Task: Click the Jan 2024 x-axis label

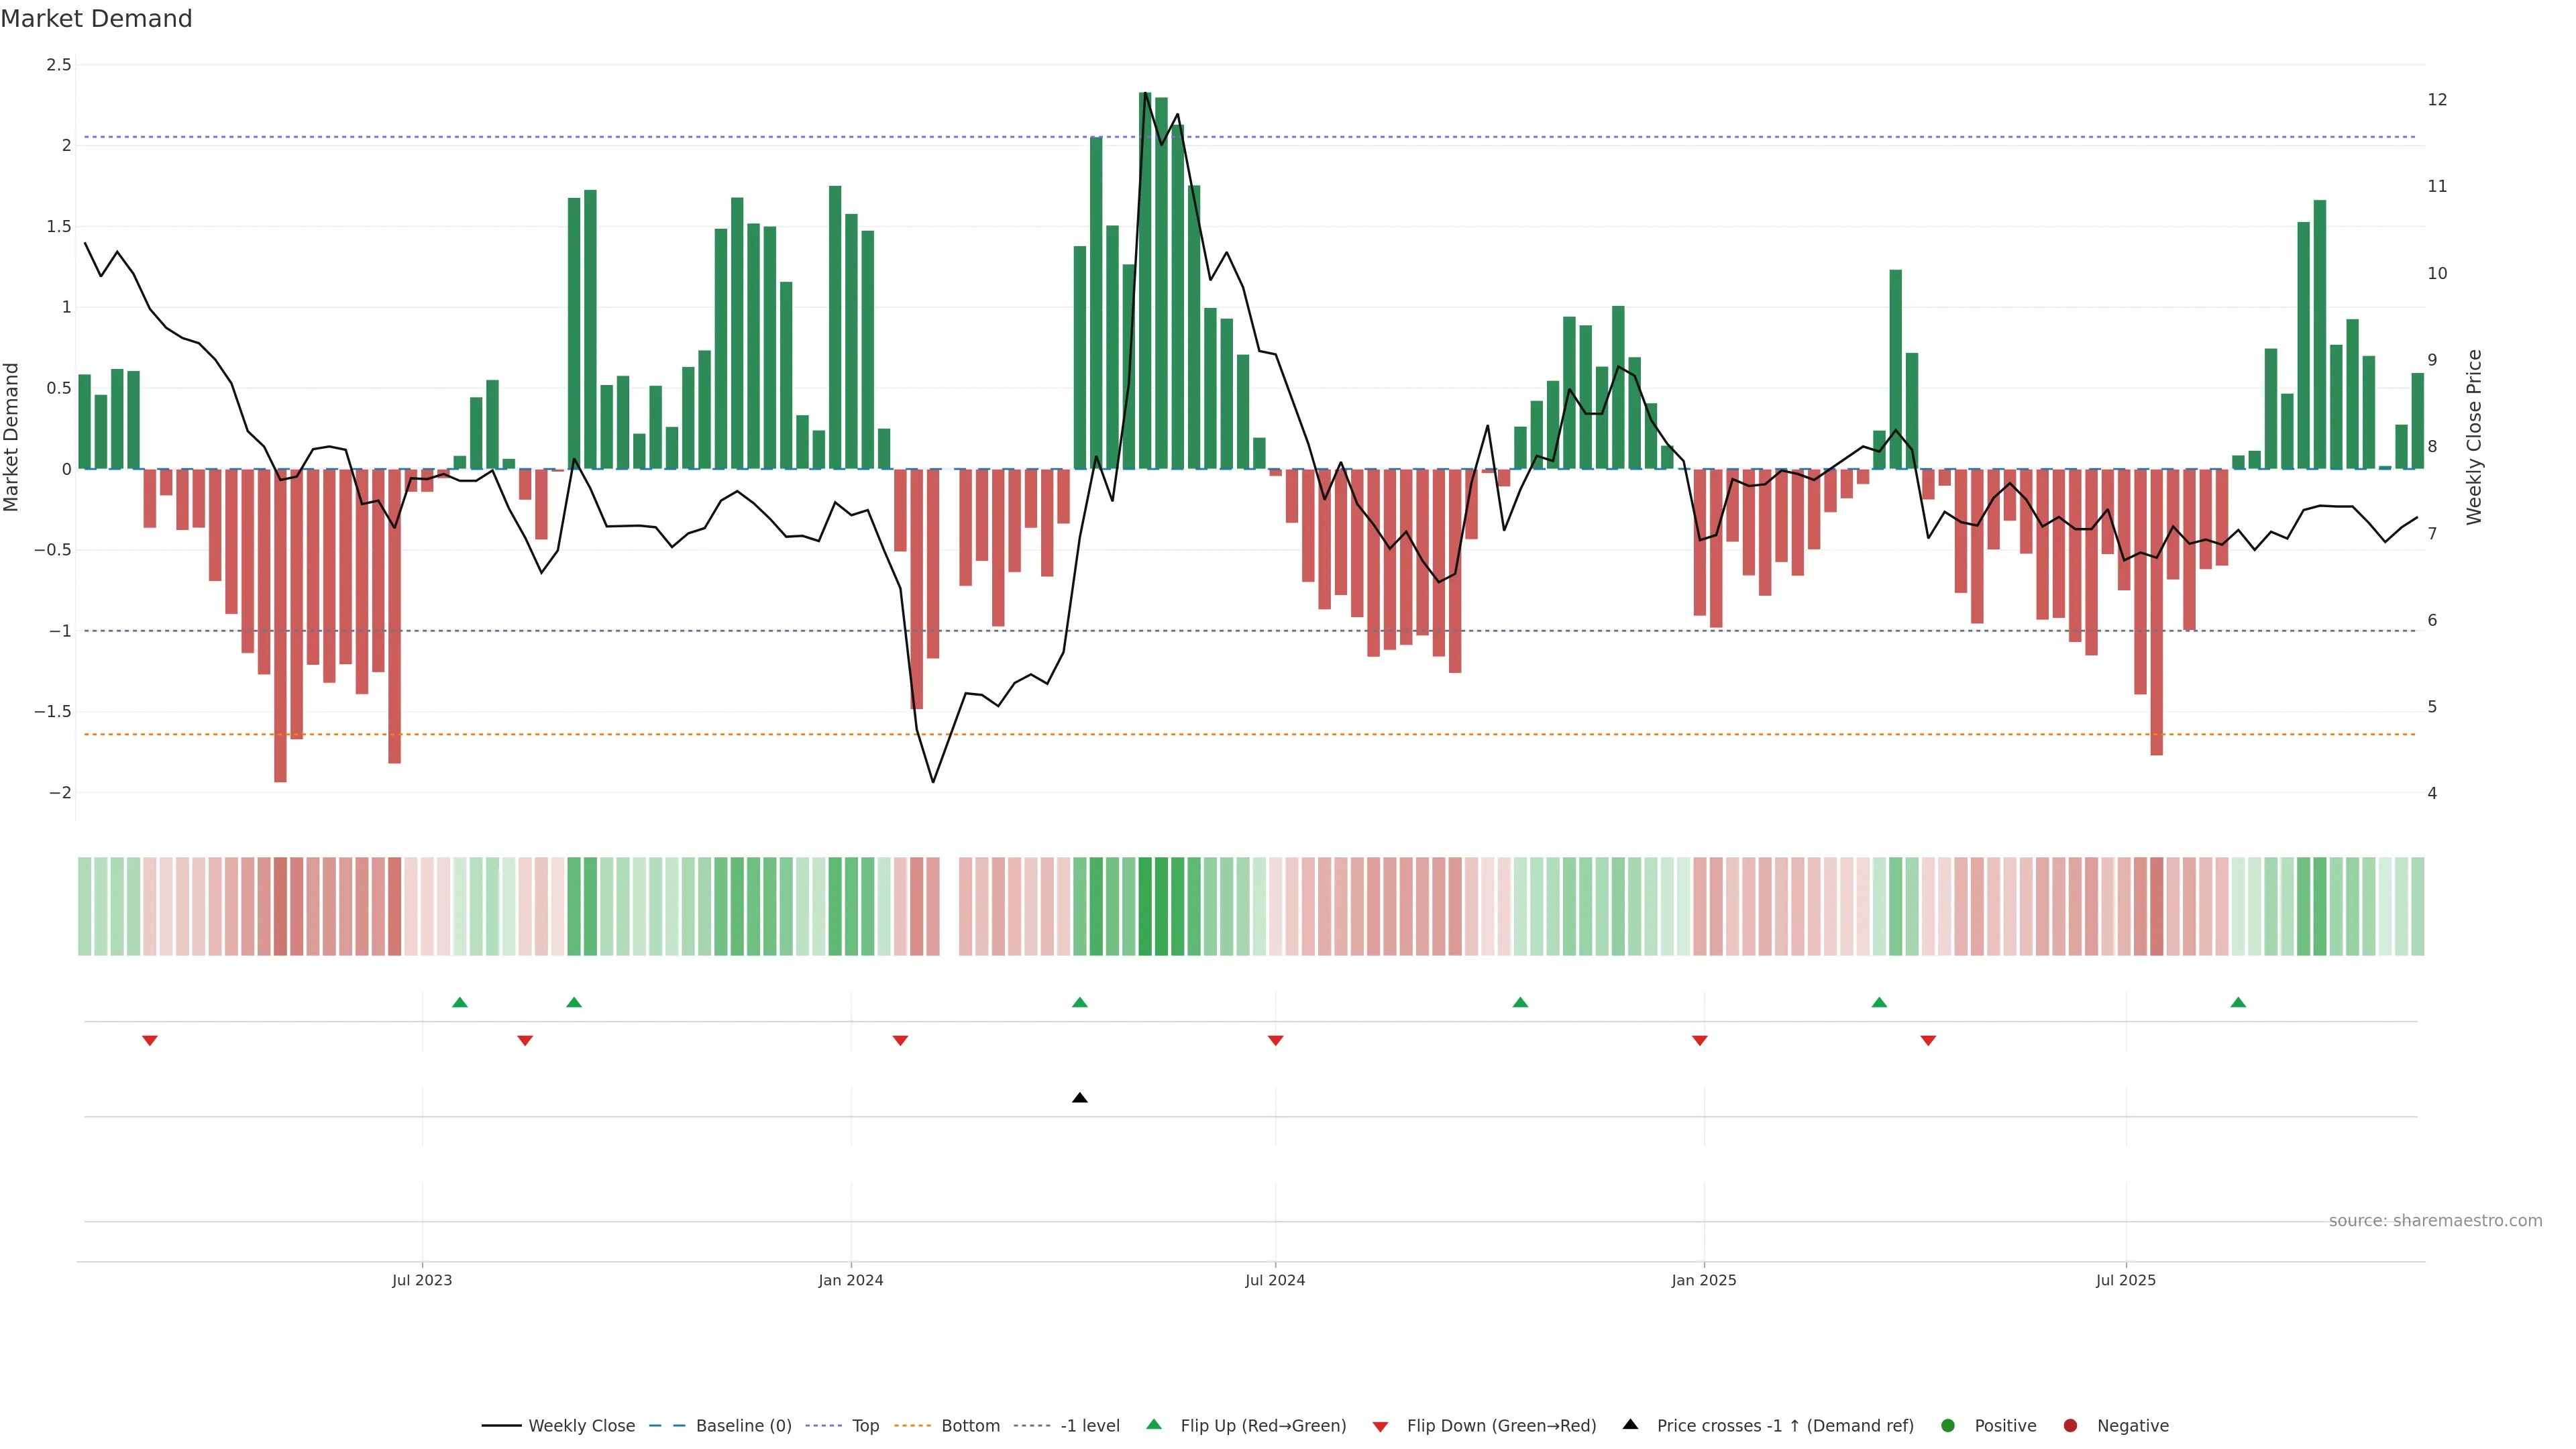Action: click(x=850, y=1281)
